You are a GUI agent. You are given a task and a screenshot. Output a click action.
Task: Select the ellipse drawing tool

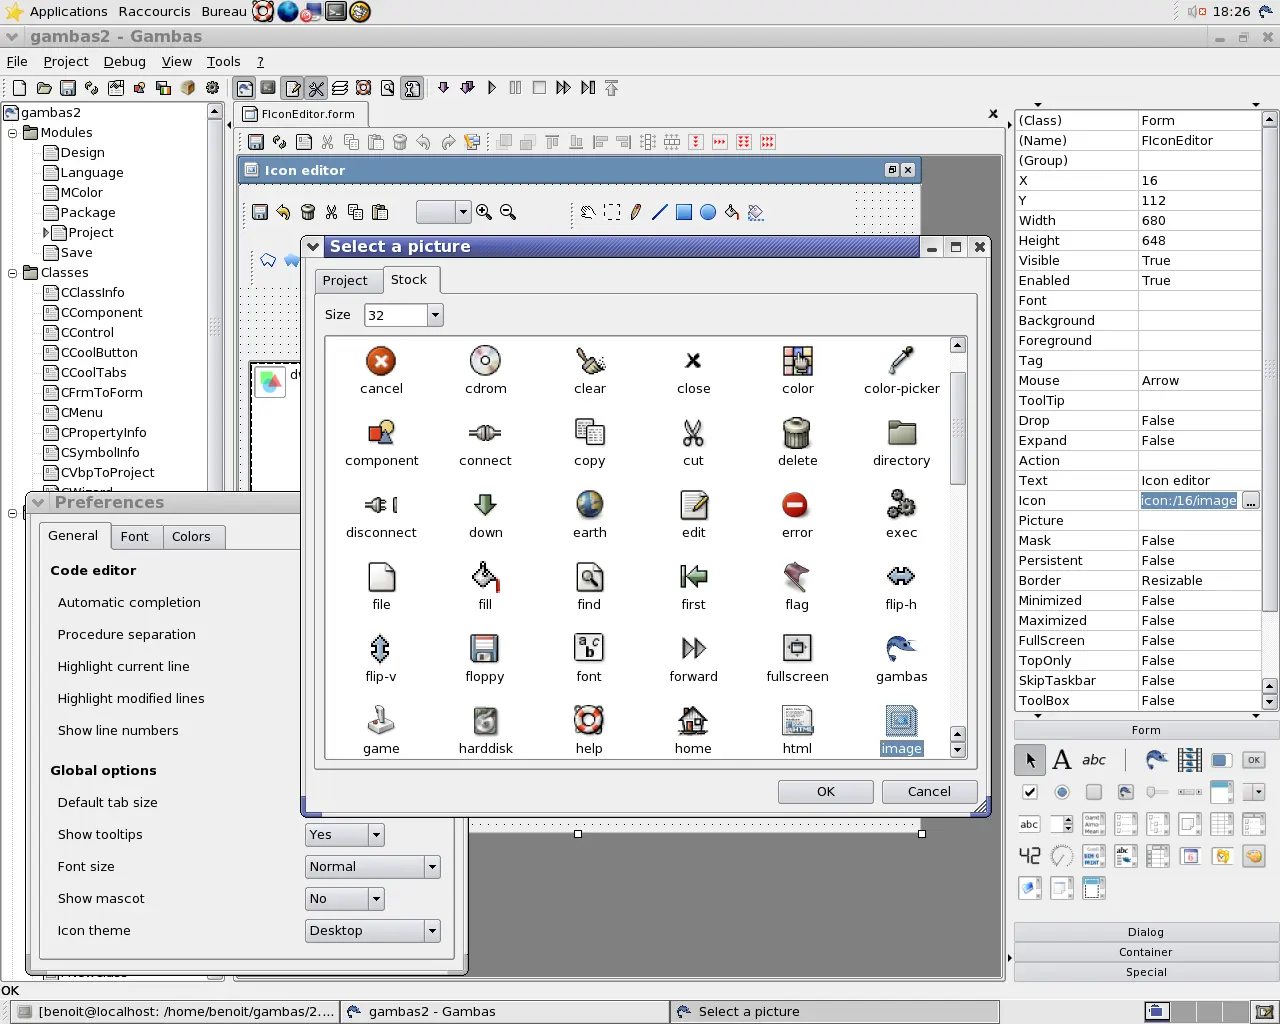coord(708,212)
